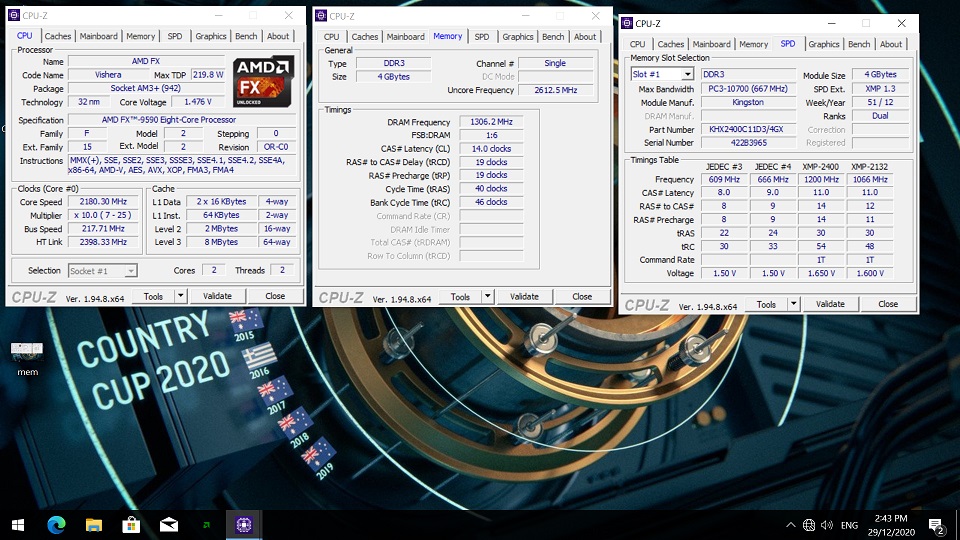Launch Microsoft Edge from the taskbar
Screen dimensions: 960x540
(x=56, y=525)
